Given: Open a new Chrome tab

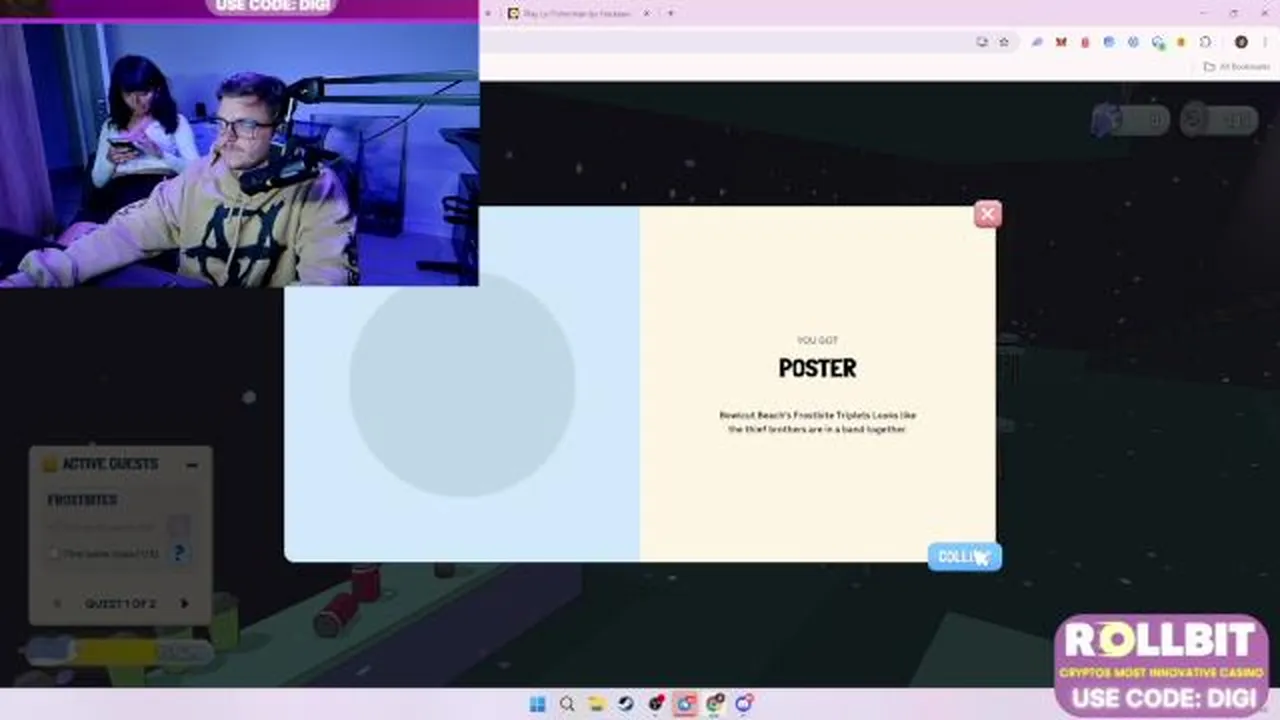Looking at the screenshot, I should [670, 13].
